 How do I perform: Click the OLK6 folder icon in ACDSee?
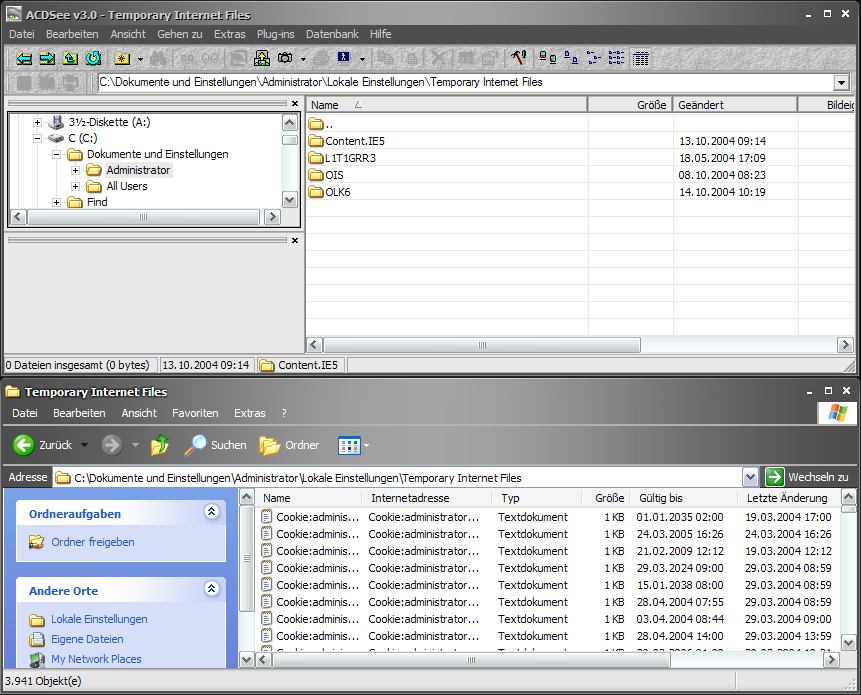click(x=316, y=192)
